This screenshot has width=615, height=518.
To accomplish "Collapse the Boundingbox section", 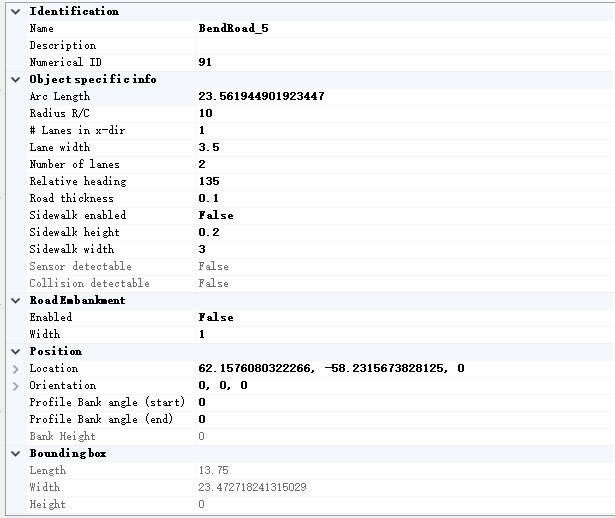I will tap(15, 453).
